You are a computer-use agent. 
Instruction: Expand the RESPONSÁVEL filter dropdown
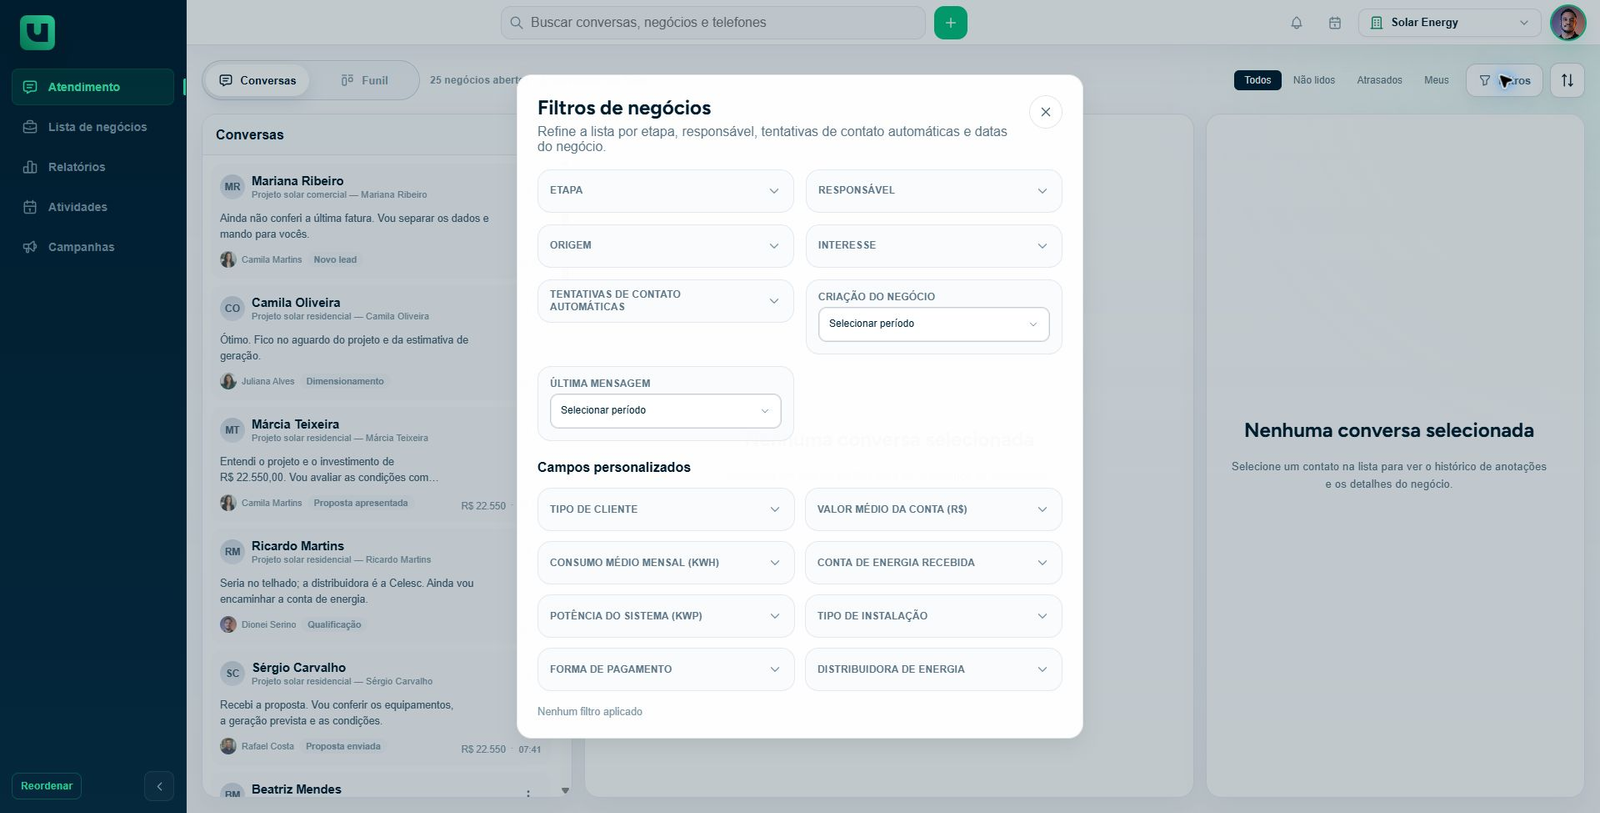tap(933, 190)
